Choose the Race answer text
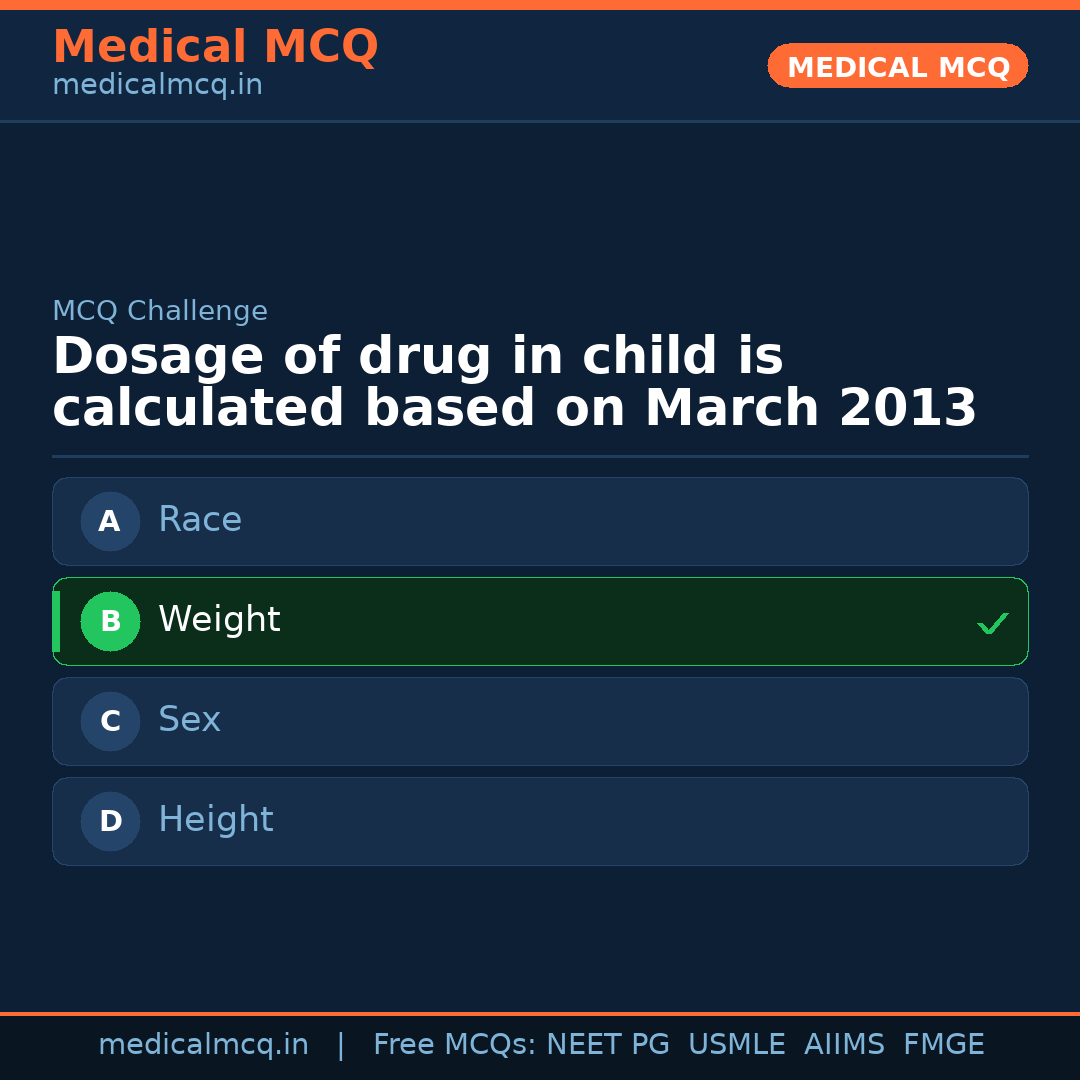 click(x=200, y=520)
